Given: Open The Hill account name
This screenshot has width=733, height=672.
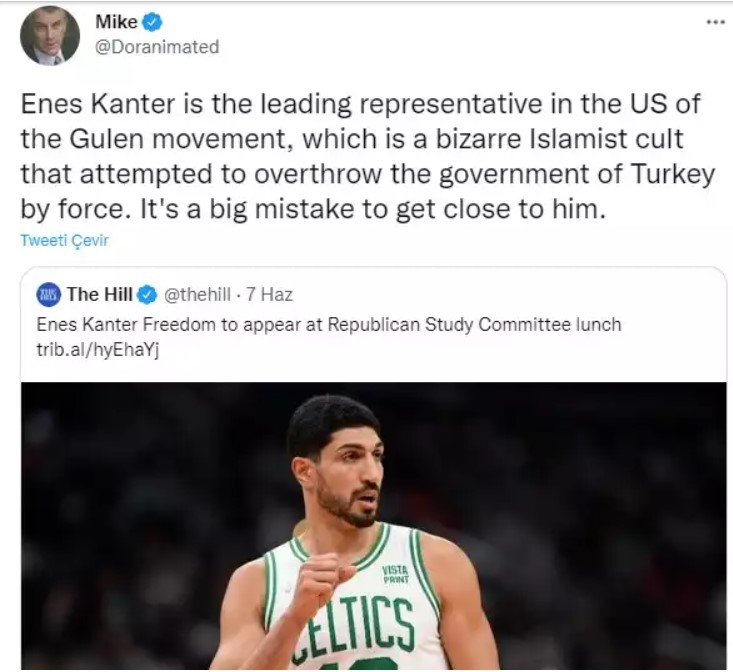Looking at the screenshot, I should [100, 294].
